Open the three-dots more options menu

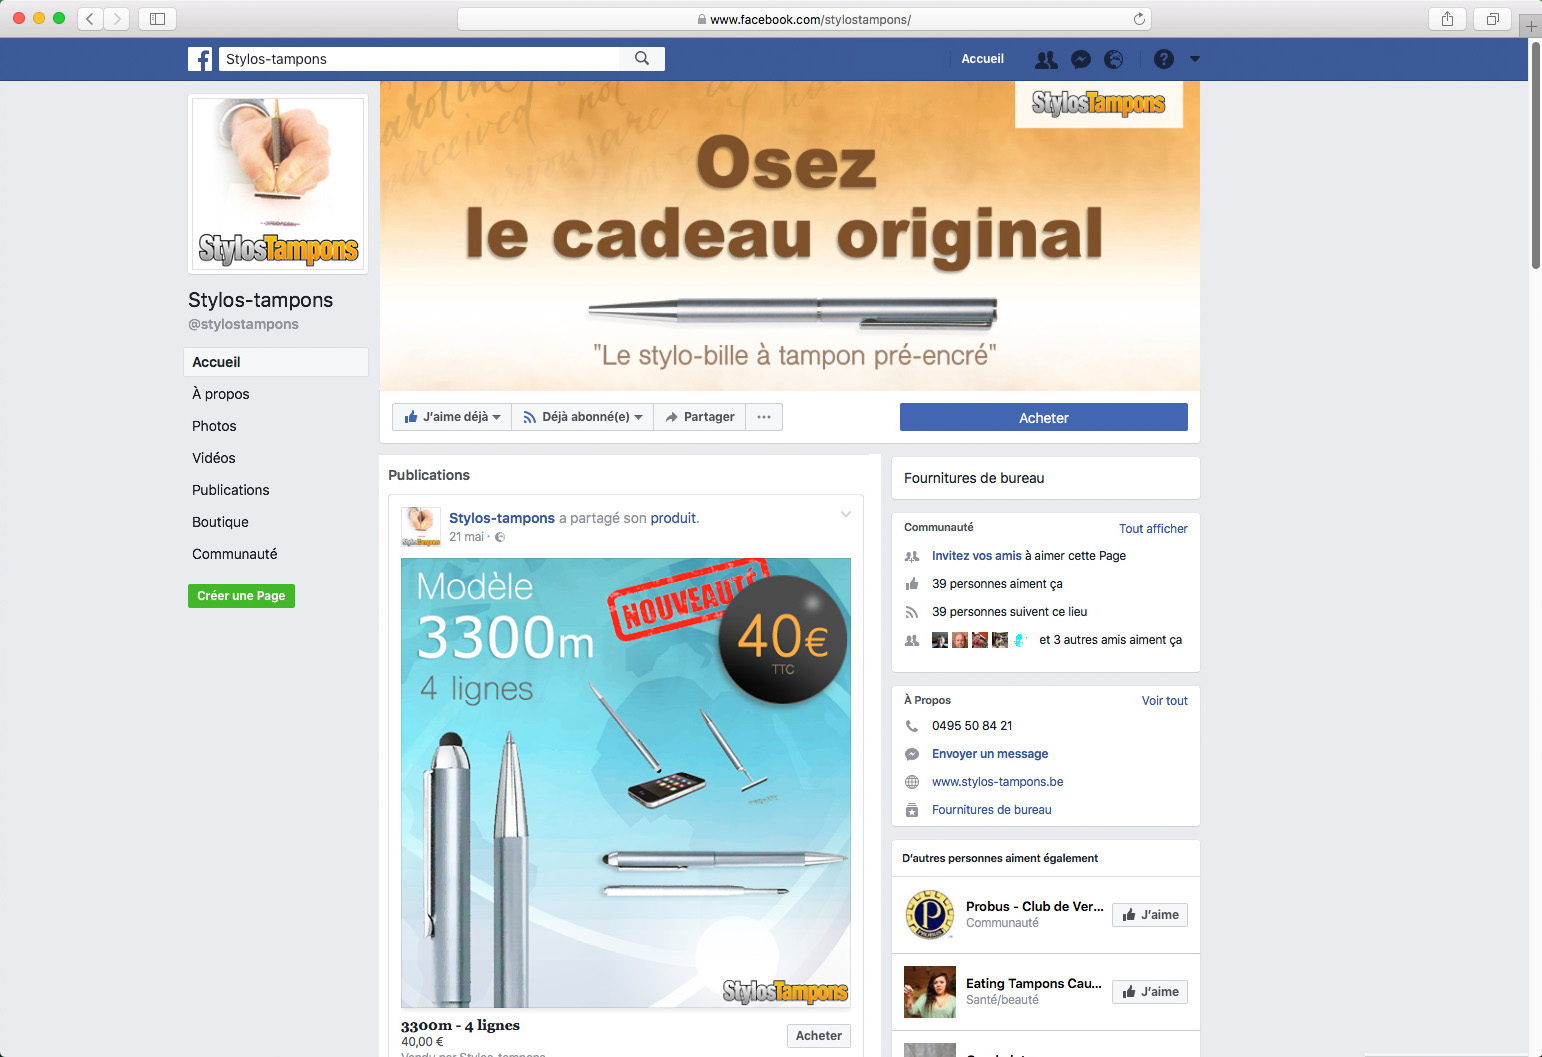pos(764,417)
